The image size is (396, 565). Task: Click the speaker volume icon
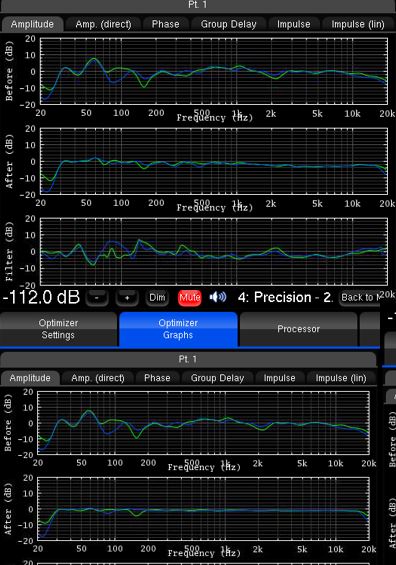[218, 297]
